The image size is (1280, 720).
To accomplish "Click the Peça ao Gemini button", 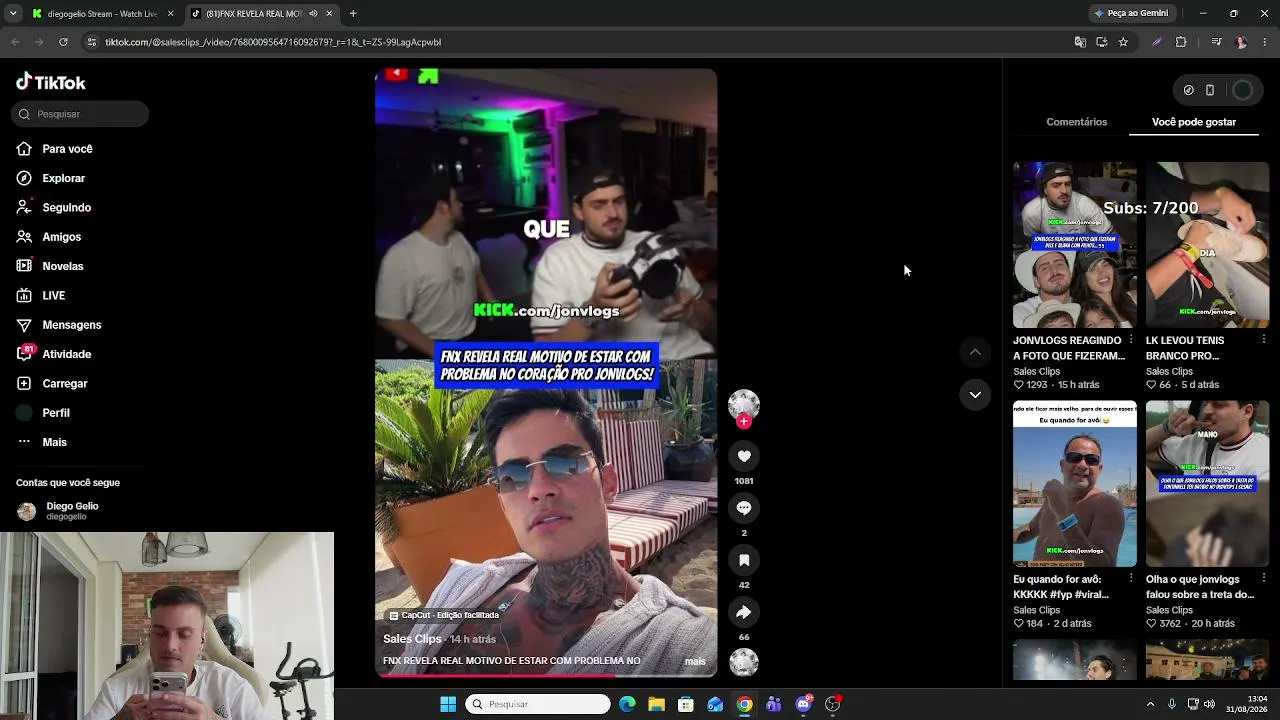I will pyautogui.click(x=1132, y=14).
